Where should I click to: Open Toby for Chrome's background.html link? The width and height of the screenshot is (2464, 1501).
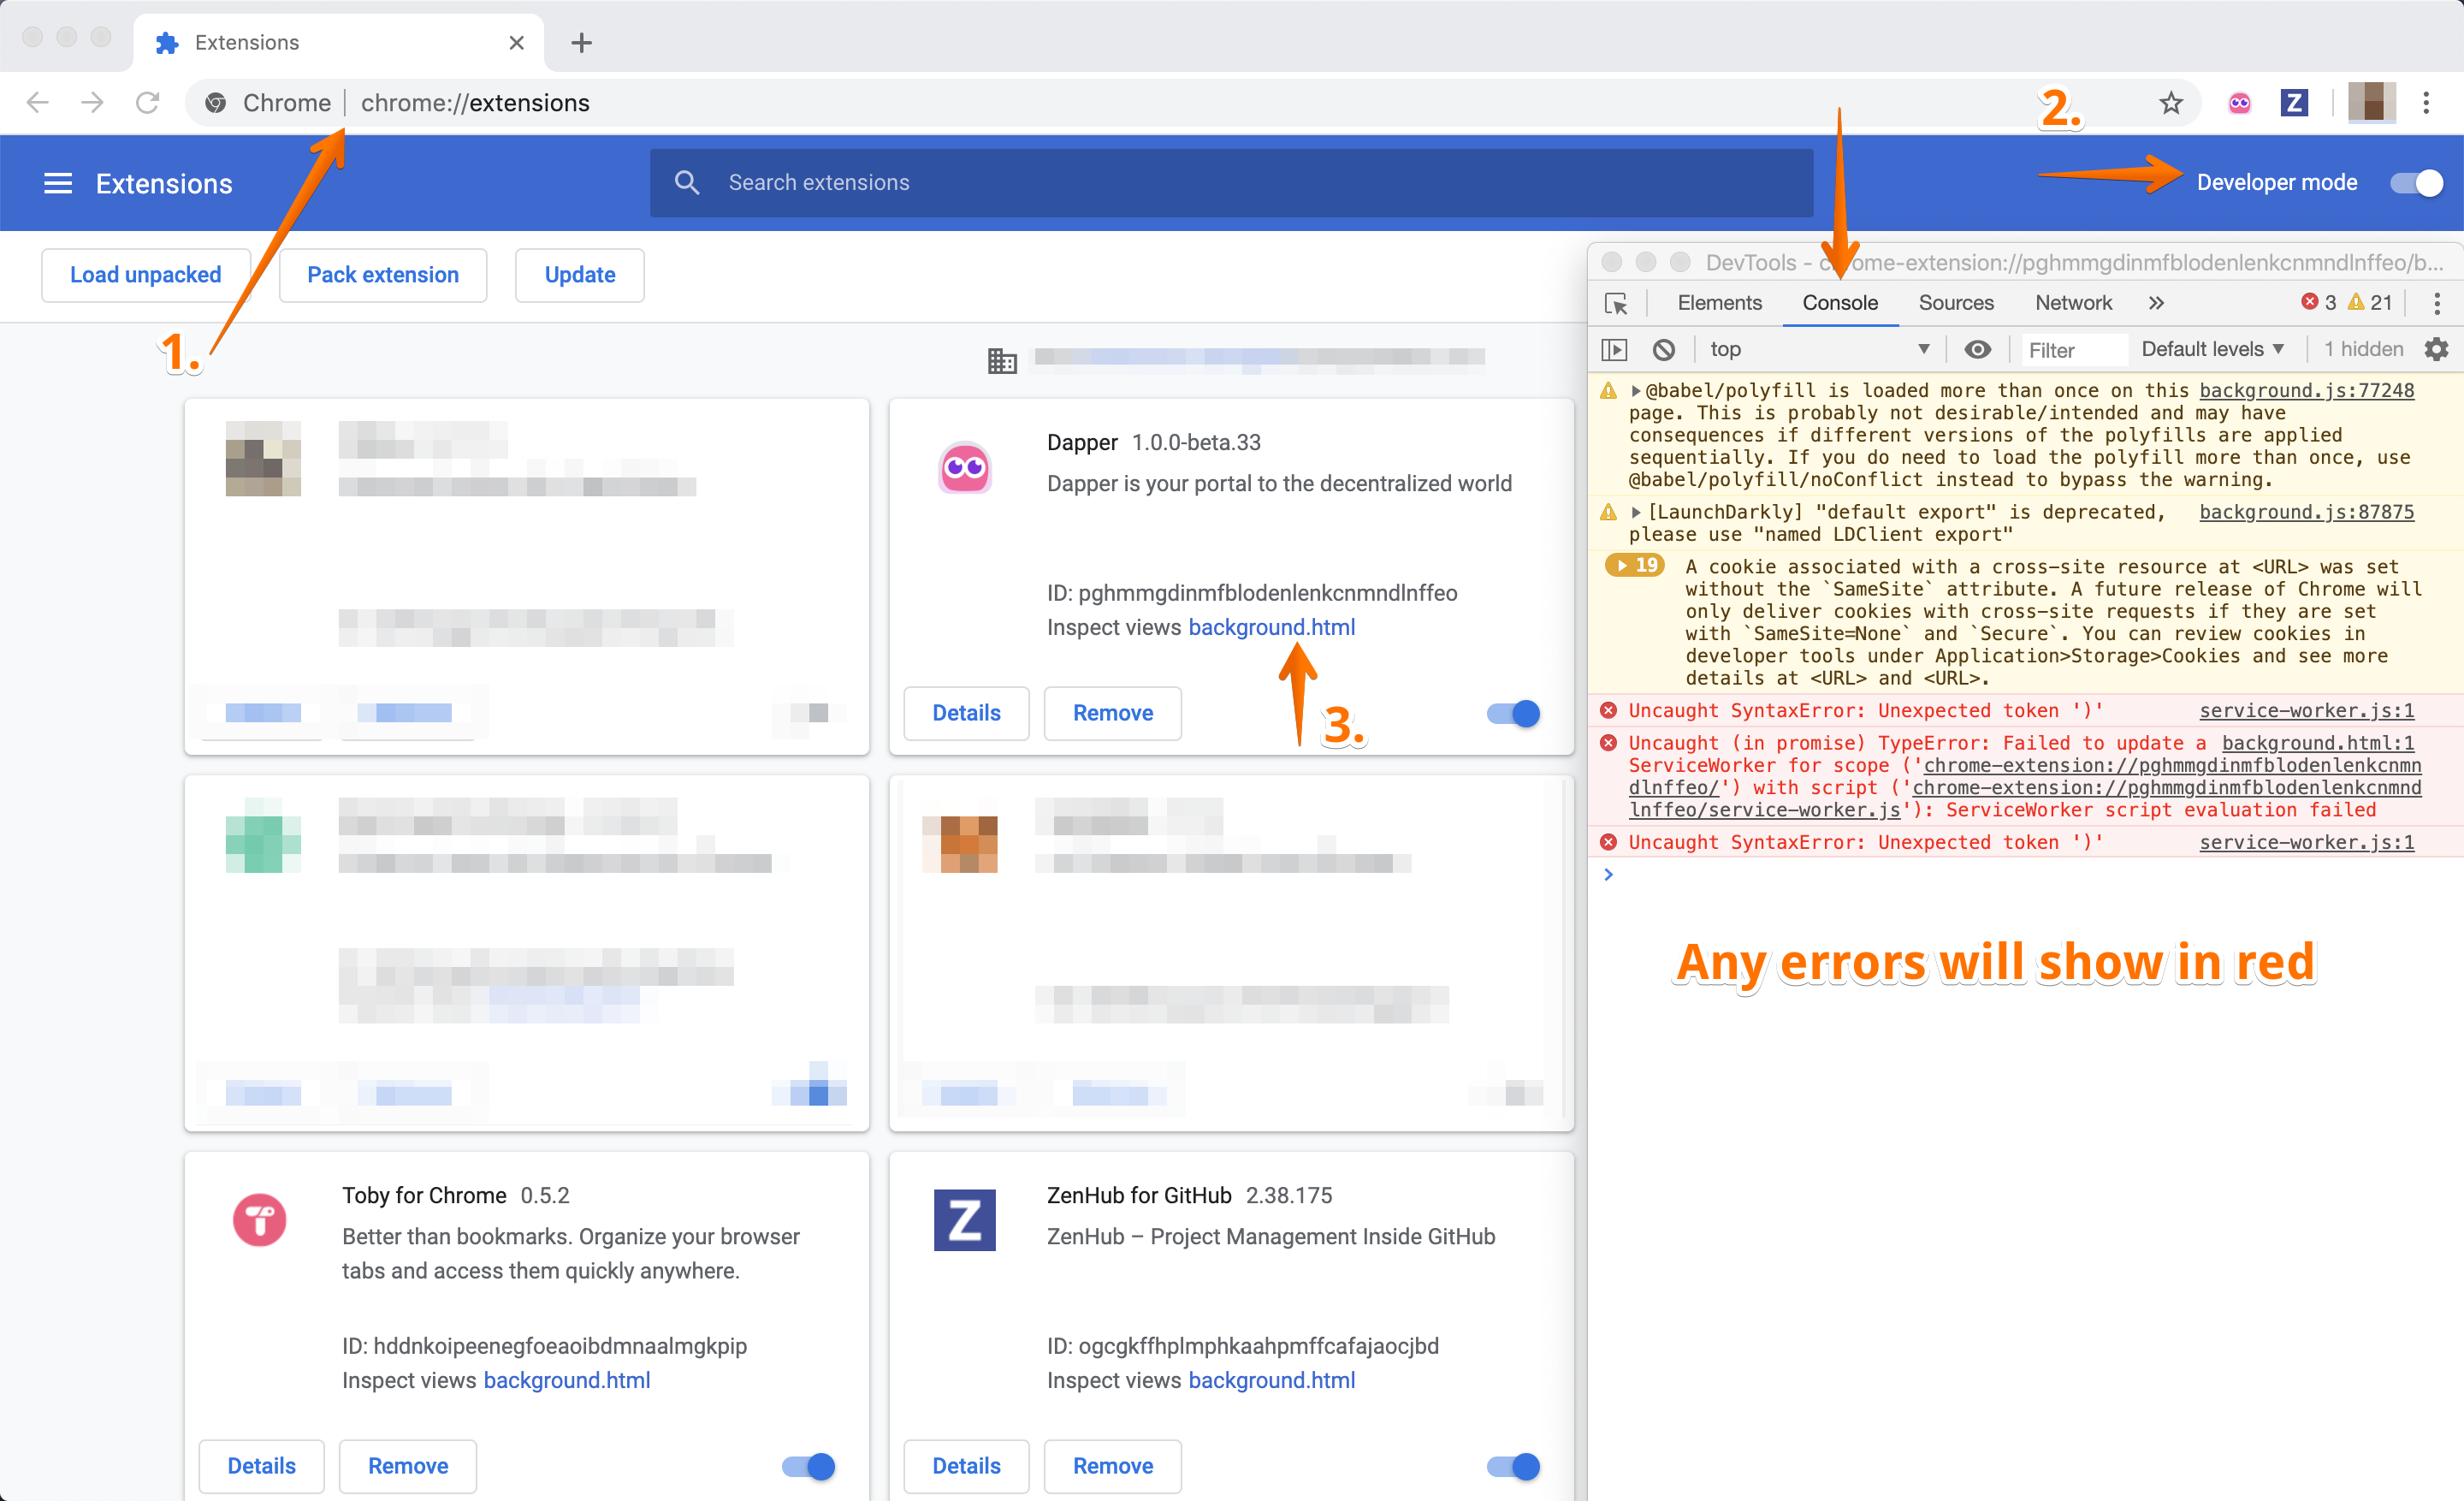click(566, 1380)
